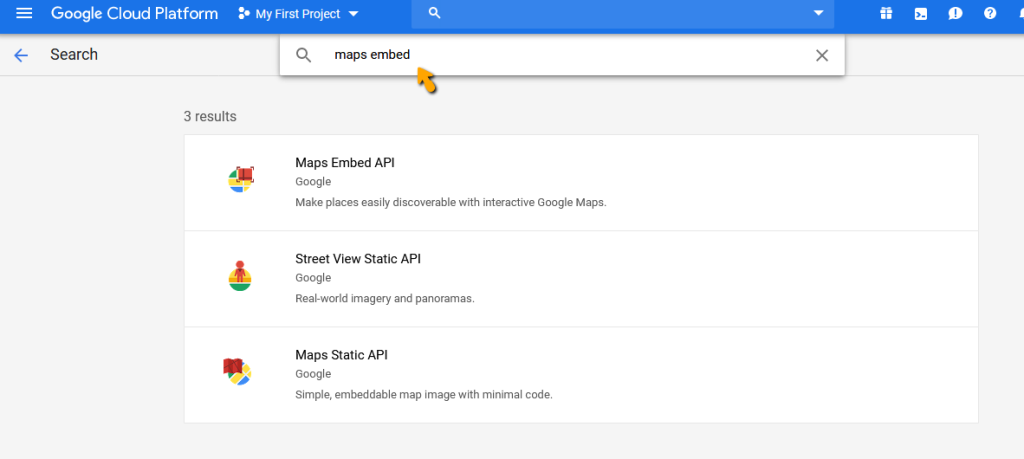The width and height of the screenshot is (1024, 459).
Task: Click the magnifier in the top blue search bar
Action: [x=434, y=14]
